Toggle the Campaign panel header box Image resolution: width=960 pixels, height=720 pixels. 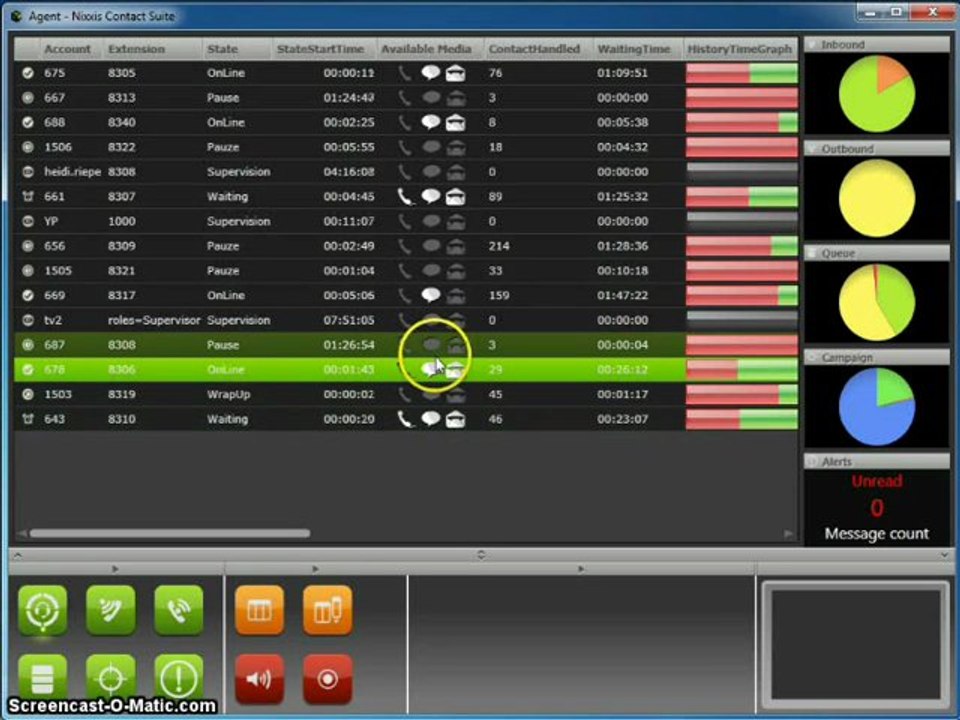click(x=812, y=357)
